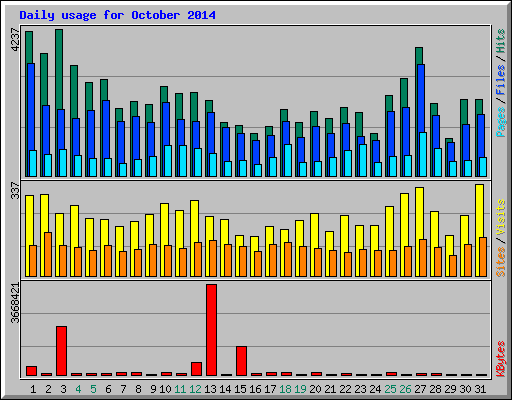Click weekend day 4 label
Viewport: 512px width, 400px height.
click(78, 389)
